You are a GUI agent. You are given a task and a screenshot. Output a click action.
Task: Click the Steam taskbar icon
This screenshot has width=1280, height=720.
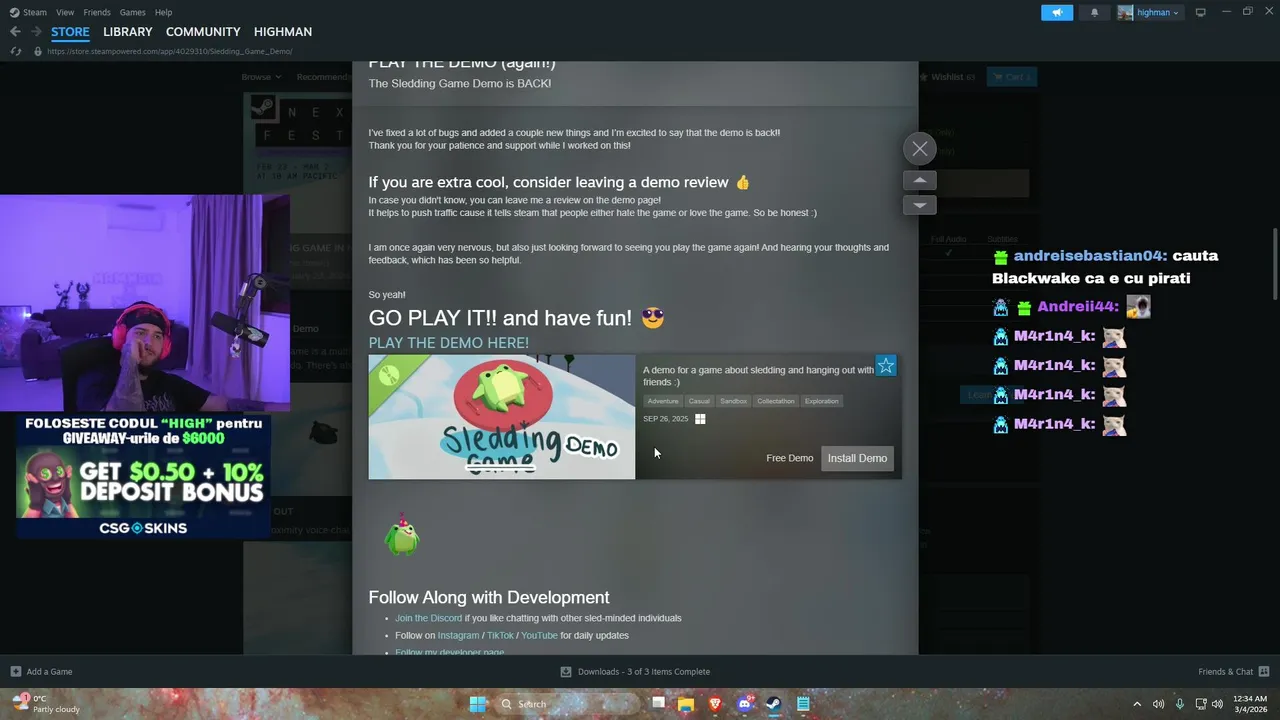pyautogui.click(x=773, y=704)
